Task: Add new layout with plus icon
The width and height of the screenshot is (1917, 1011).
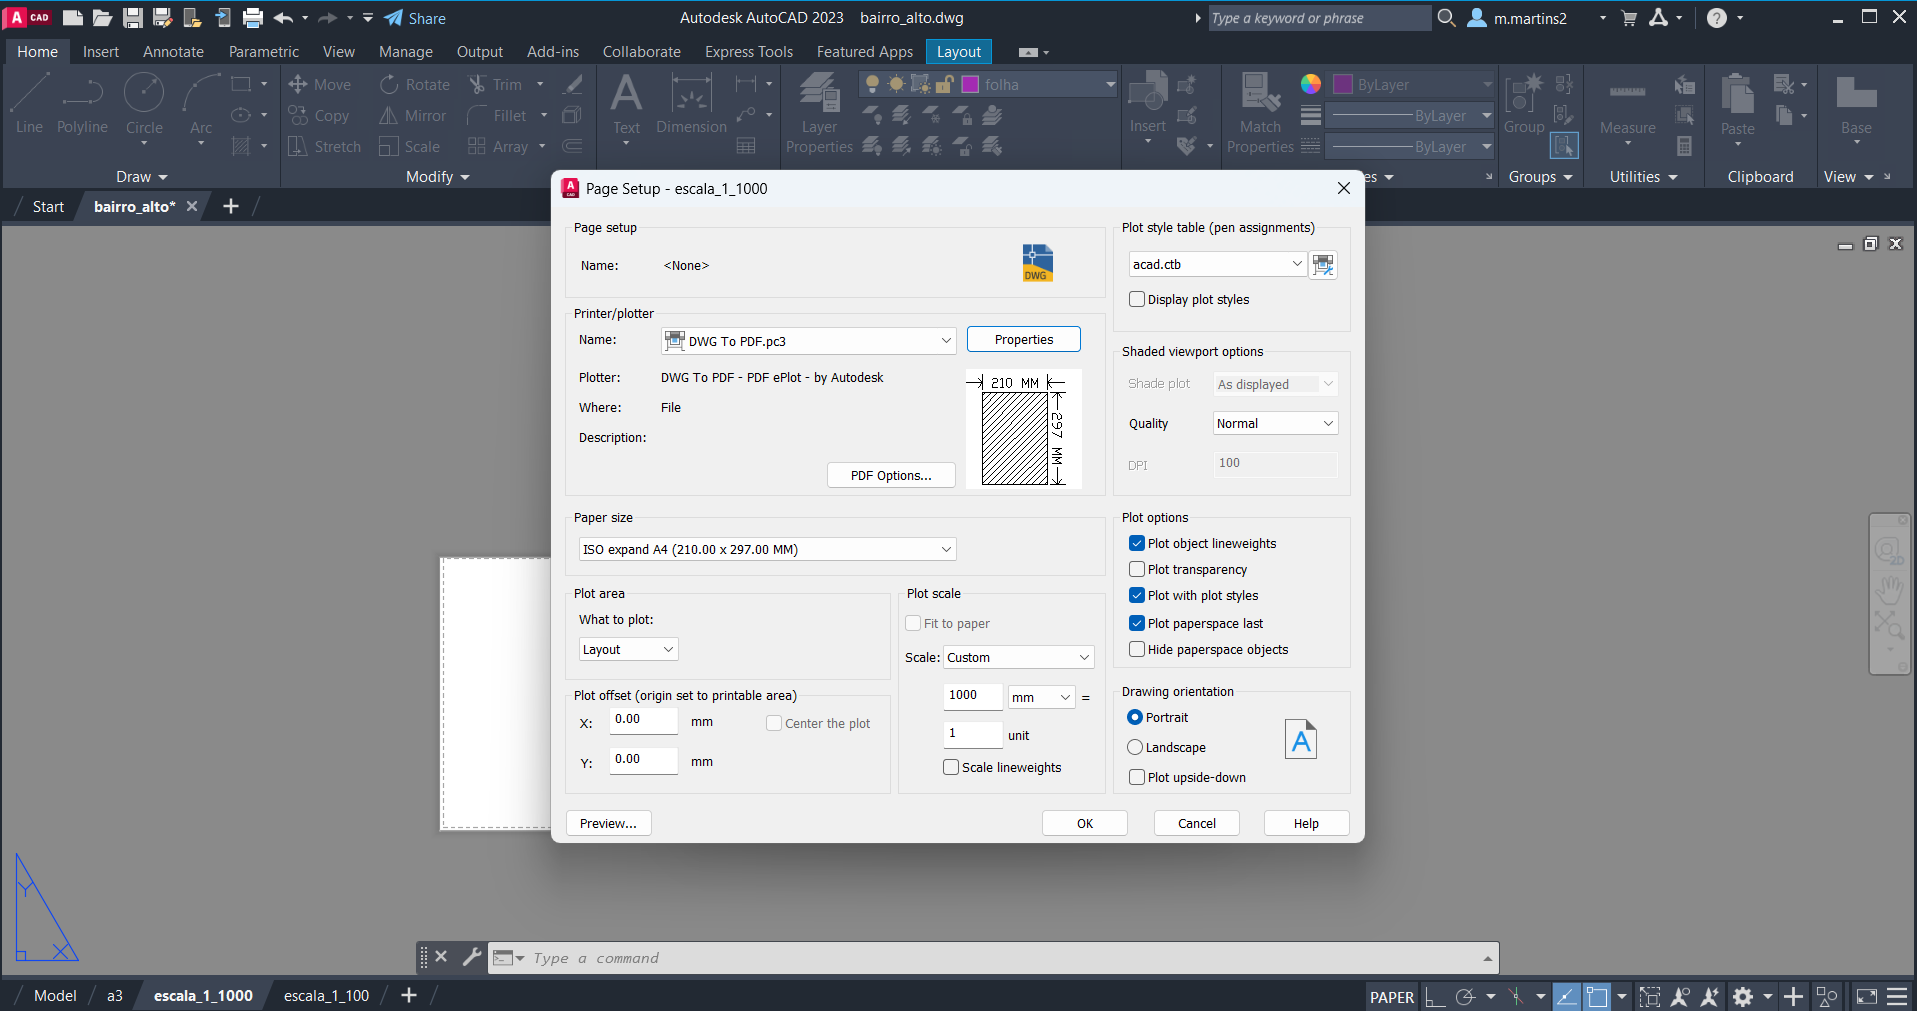Action: [x=409, y=996]
